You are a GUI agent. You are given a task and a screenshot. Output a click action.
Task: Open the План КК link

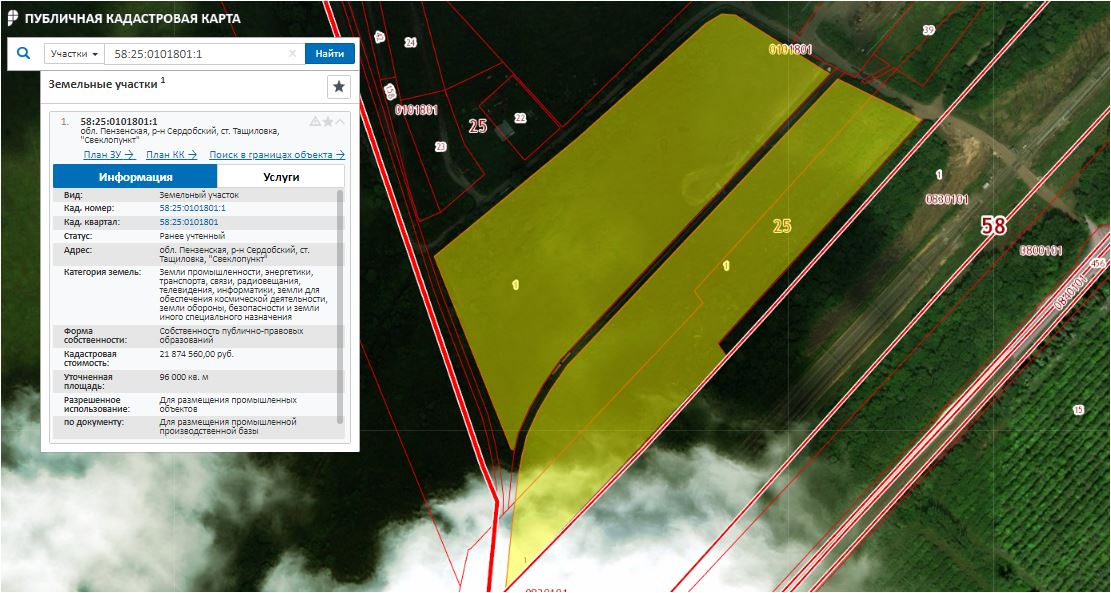tap(171, 155)
